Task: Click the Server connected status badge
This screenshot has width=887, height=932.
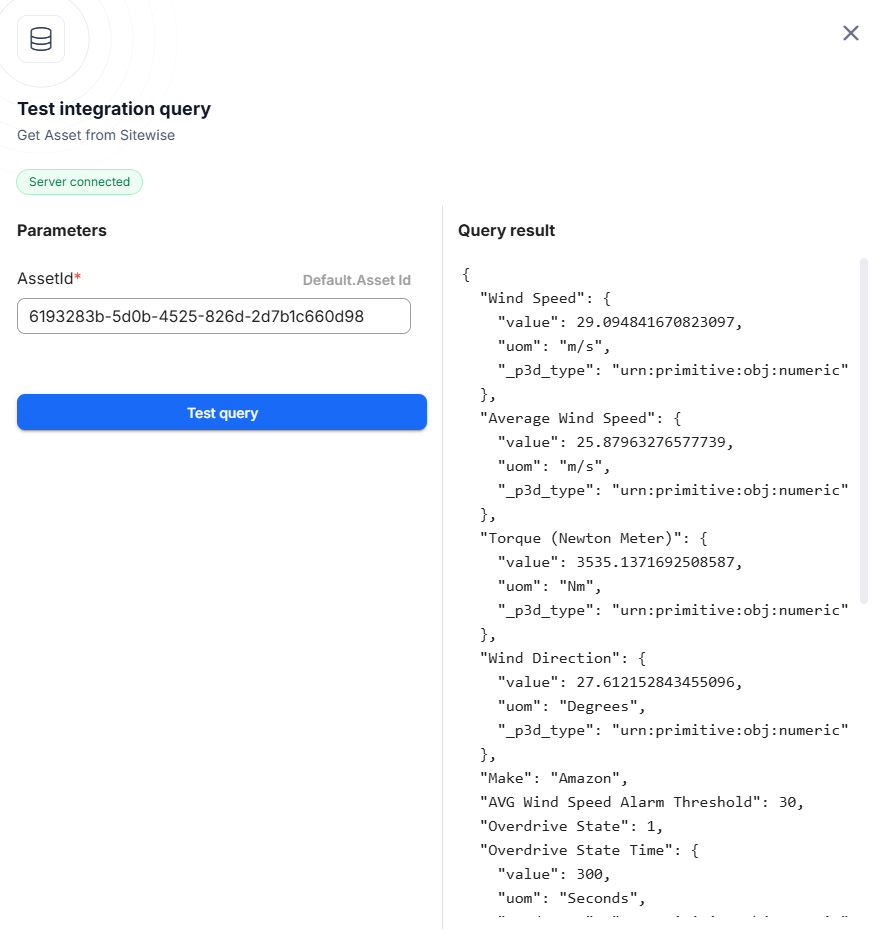Action: (x=80, y=182)
